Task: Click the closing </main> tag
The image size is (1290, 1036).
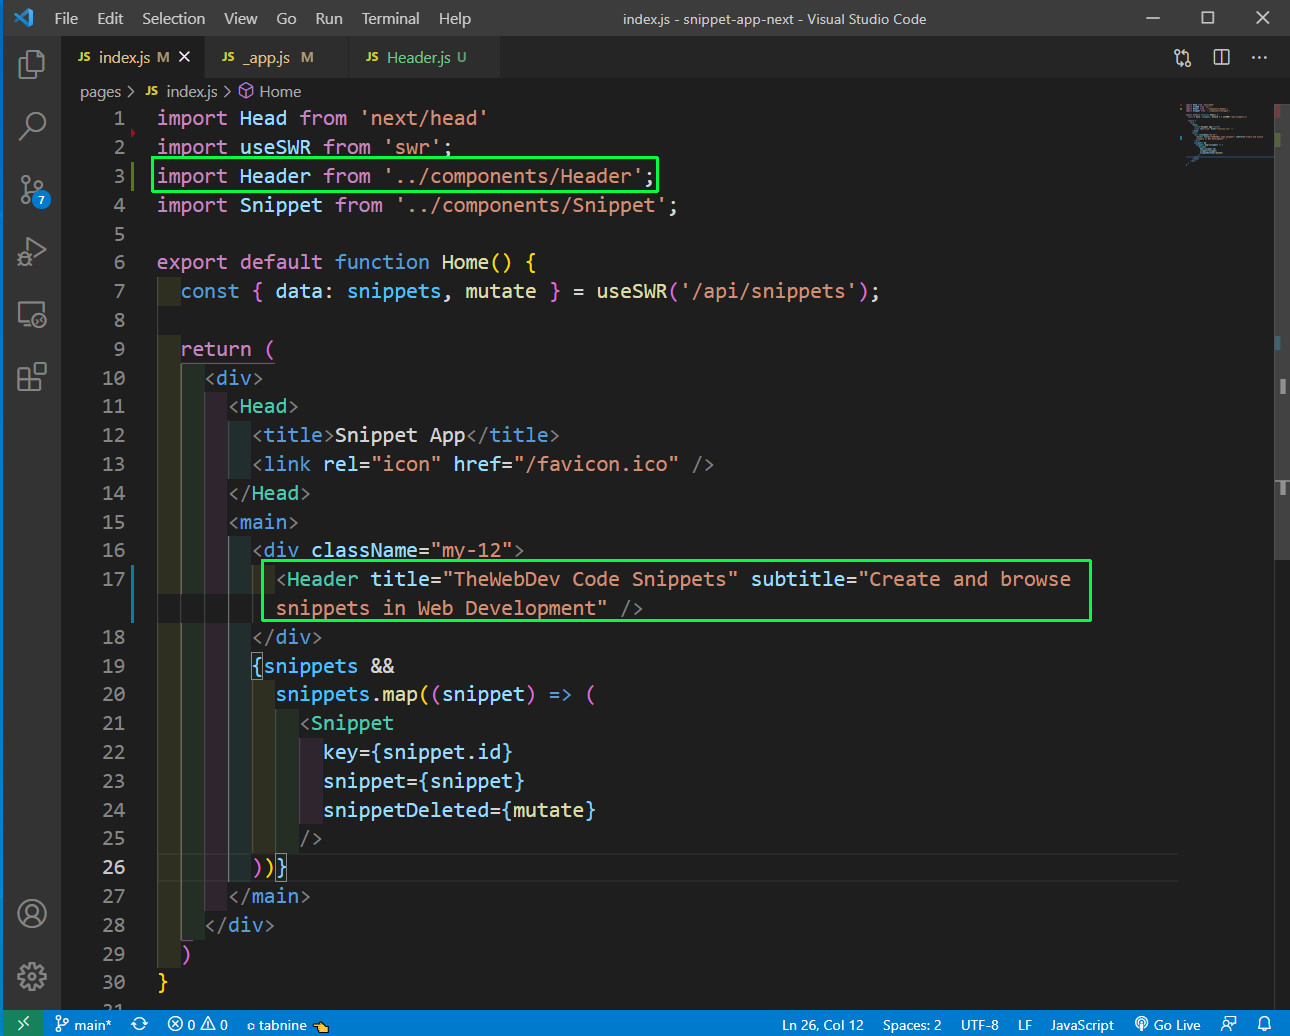Action: click(269, 896)
